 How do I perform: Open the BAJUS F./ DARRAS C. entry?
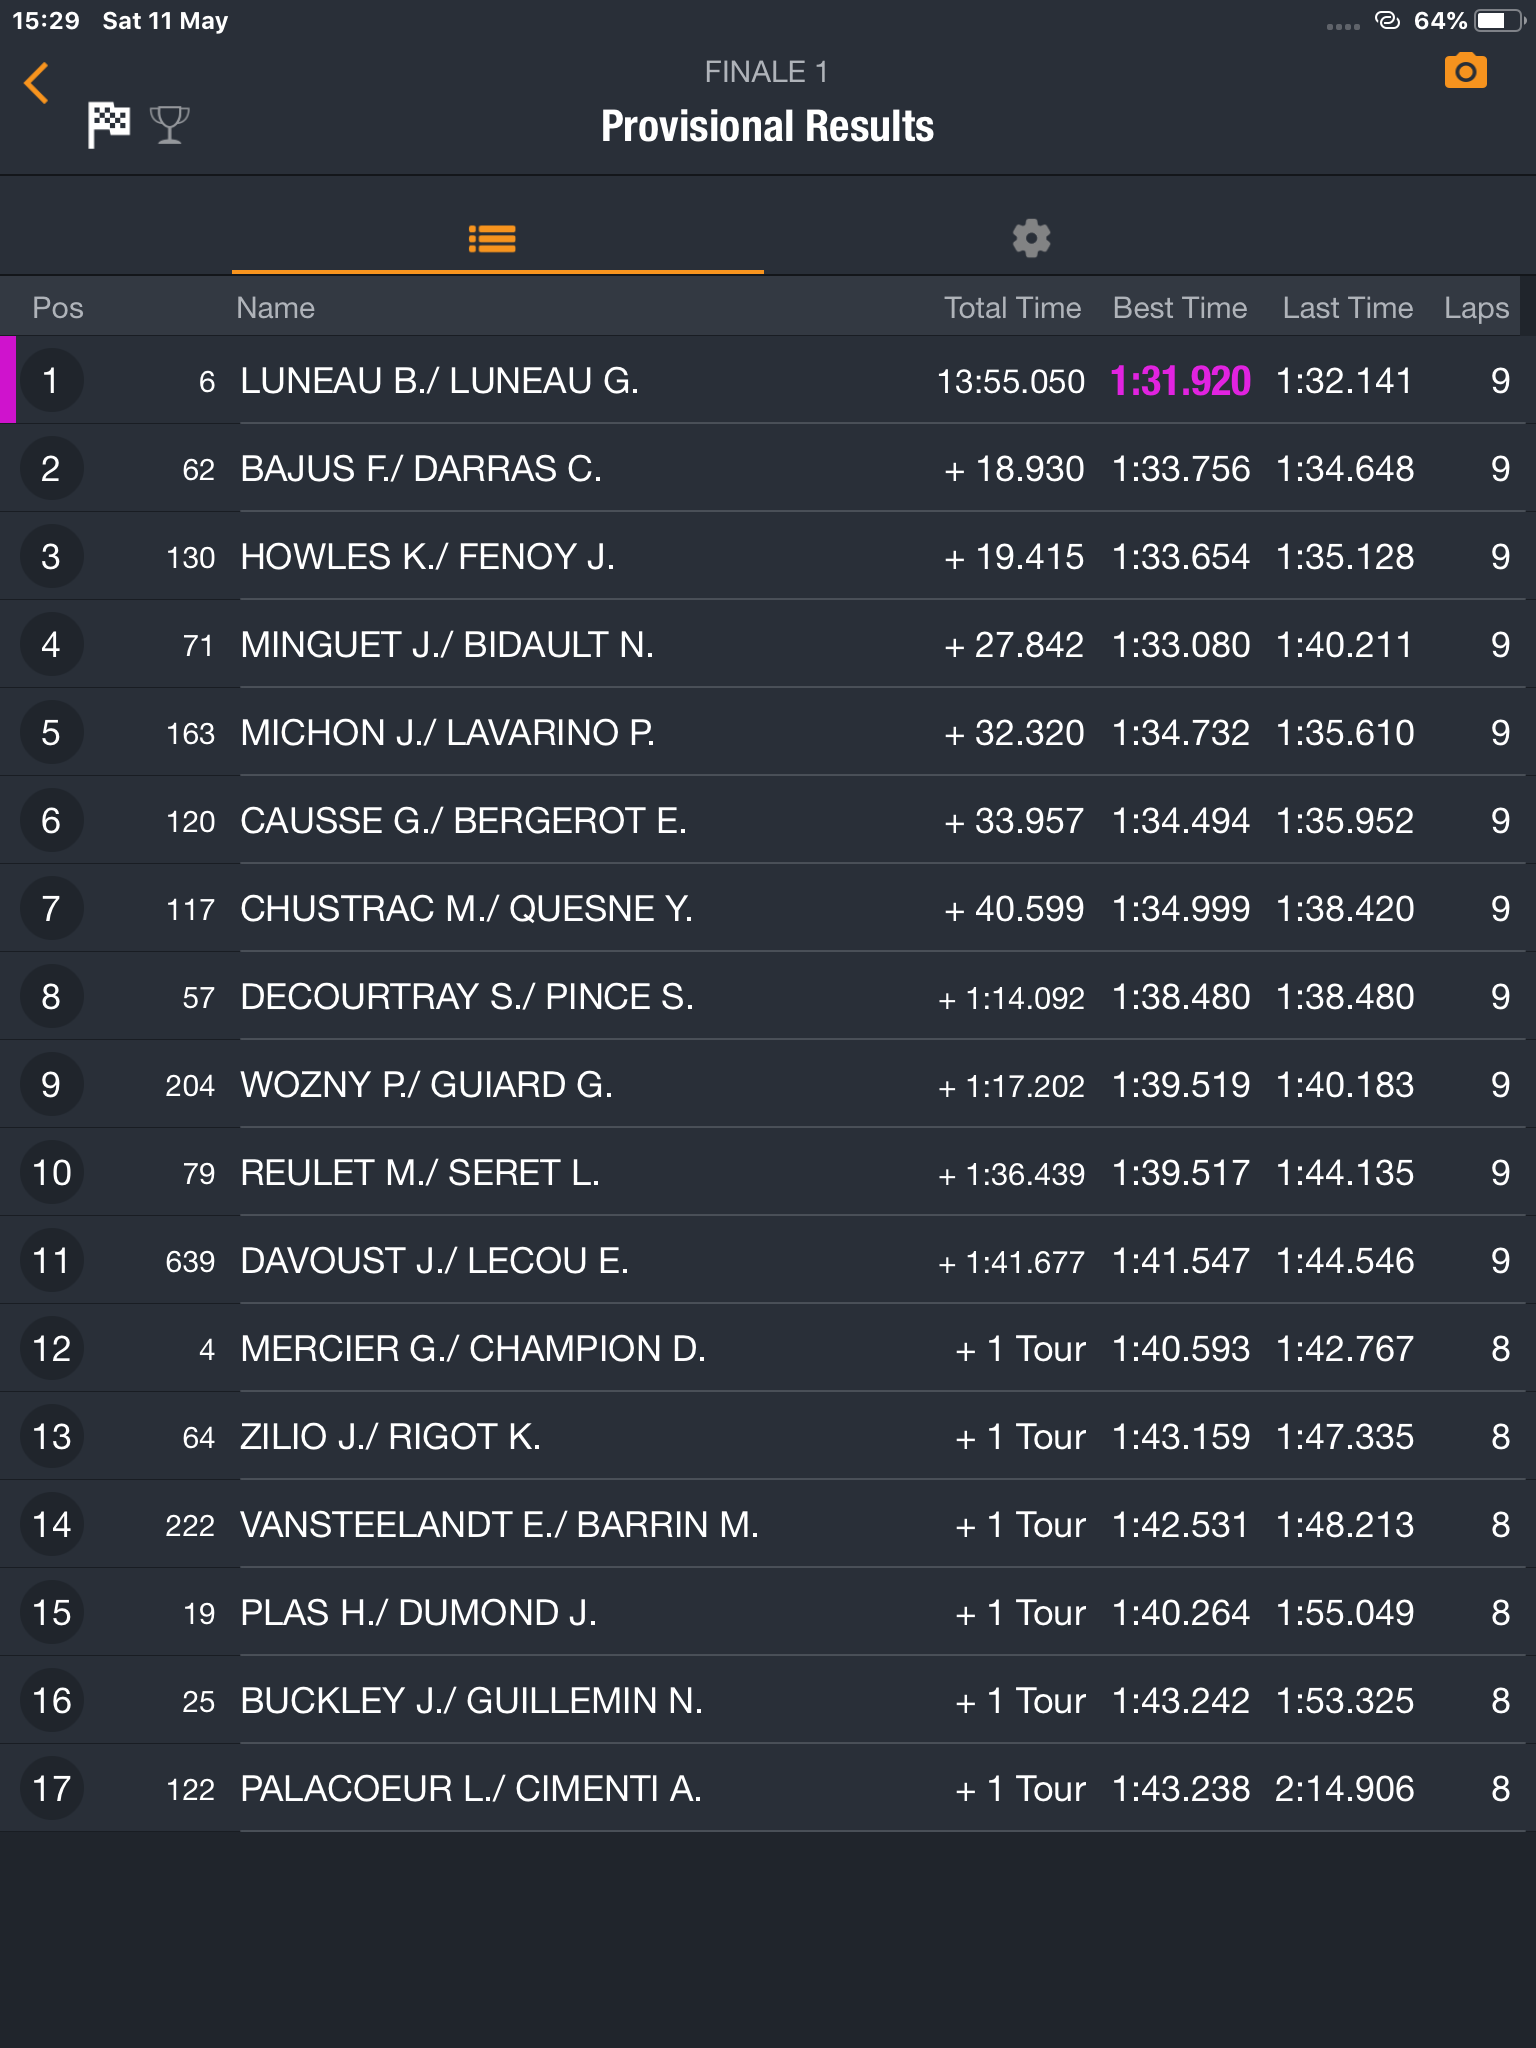pyautogui.click(x=768, y=468)
